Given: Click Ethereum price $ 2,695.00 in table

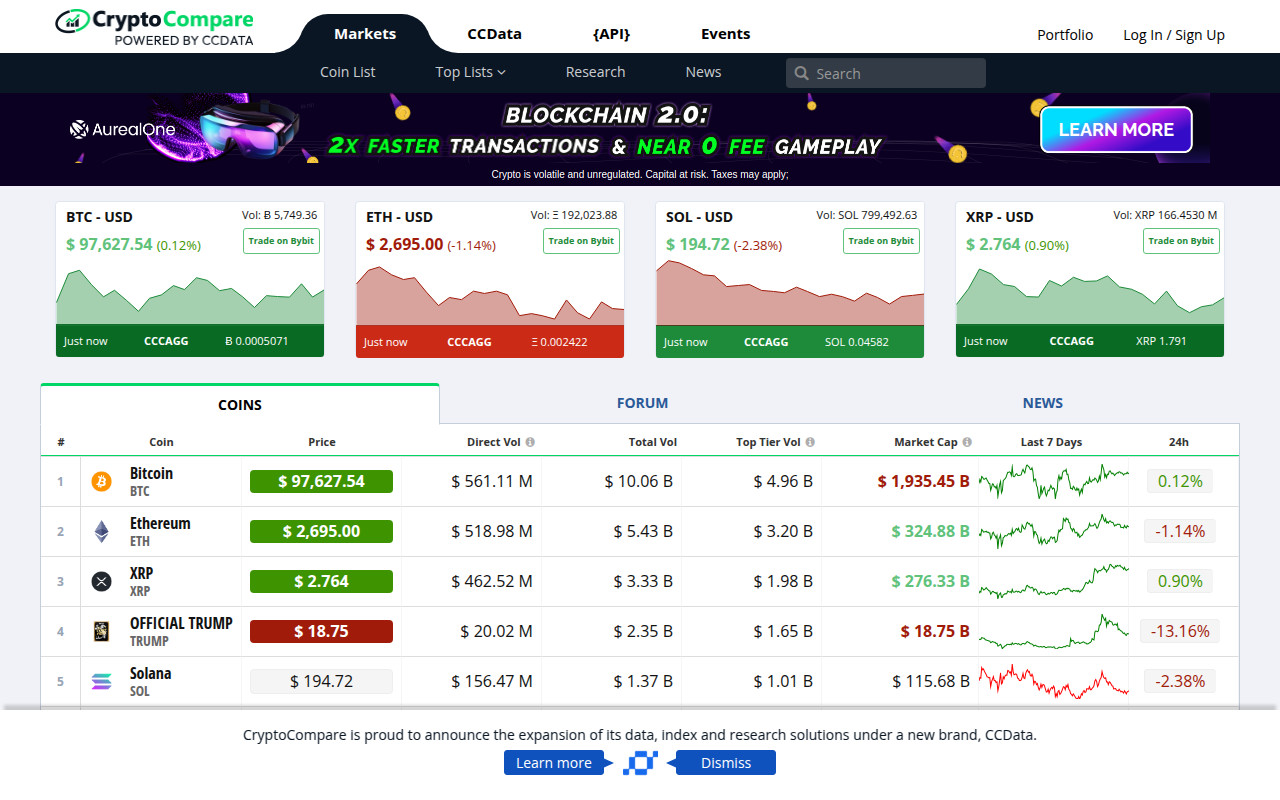Looking at the screenshot, I should pos(321,532).
